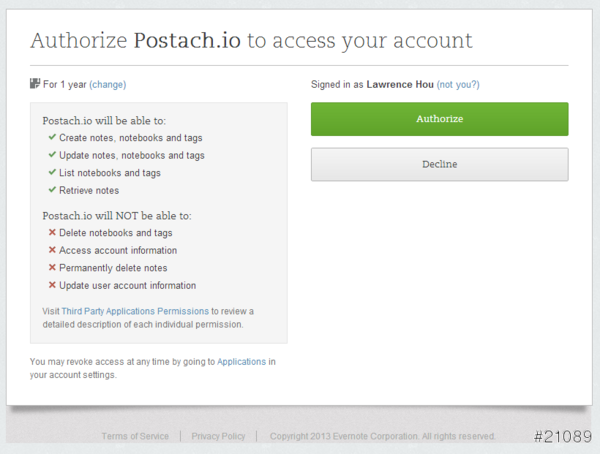This screenshot has width=600, height=454.
Task: Click red X beside Access account information
Action: (52, 250)
